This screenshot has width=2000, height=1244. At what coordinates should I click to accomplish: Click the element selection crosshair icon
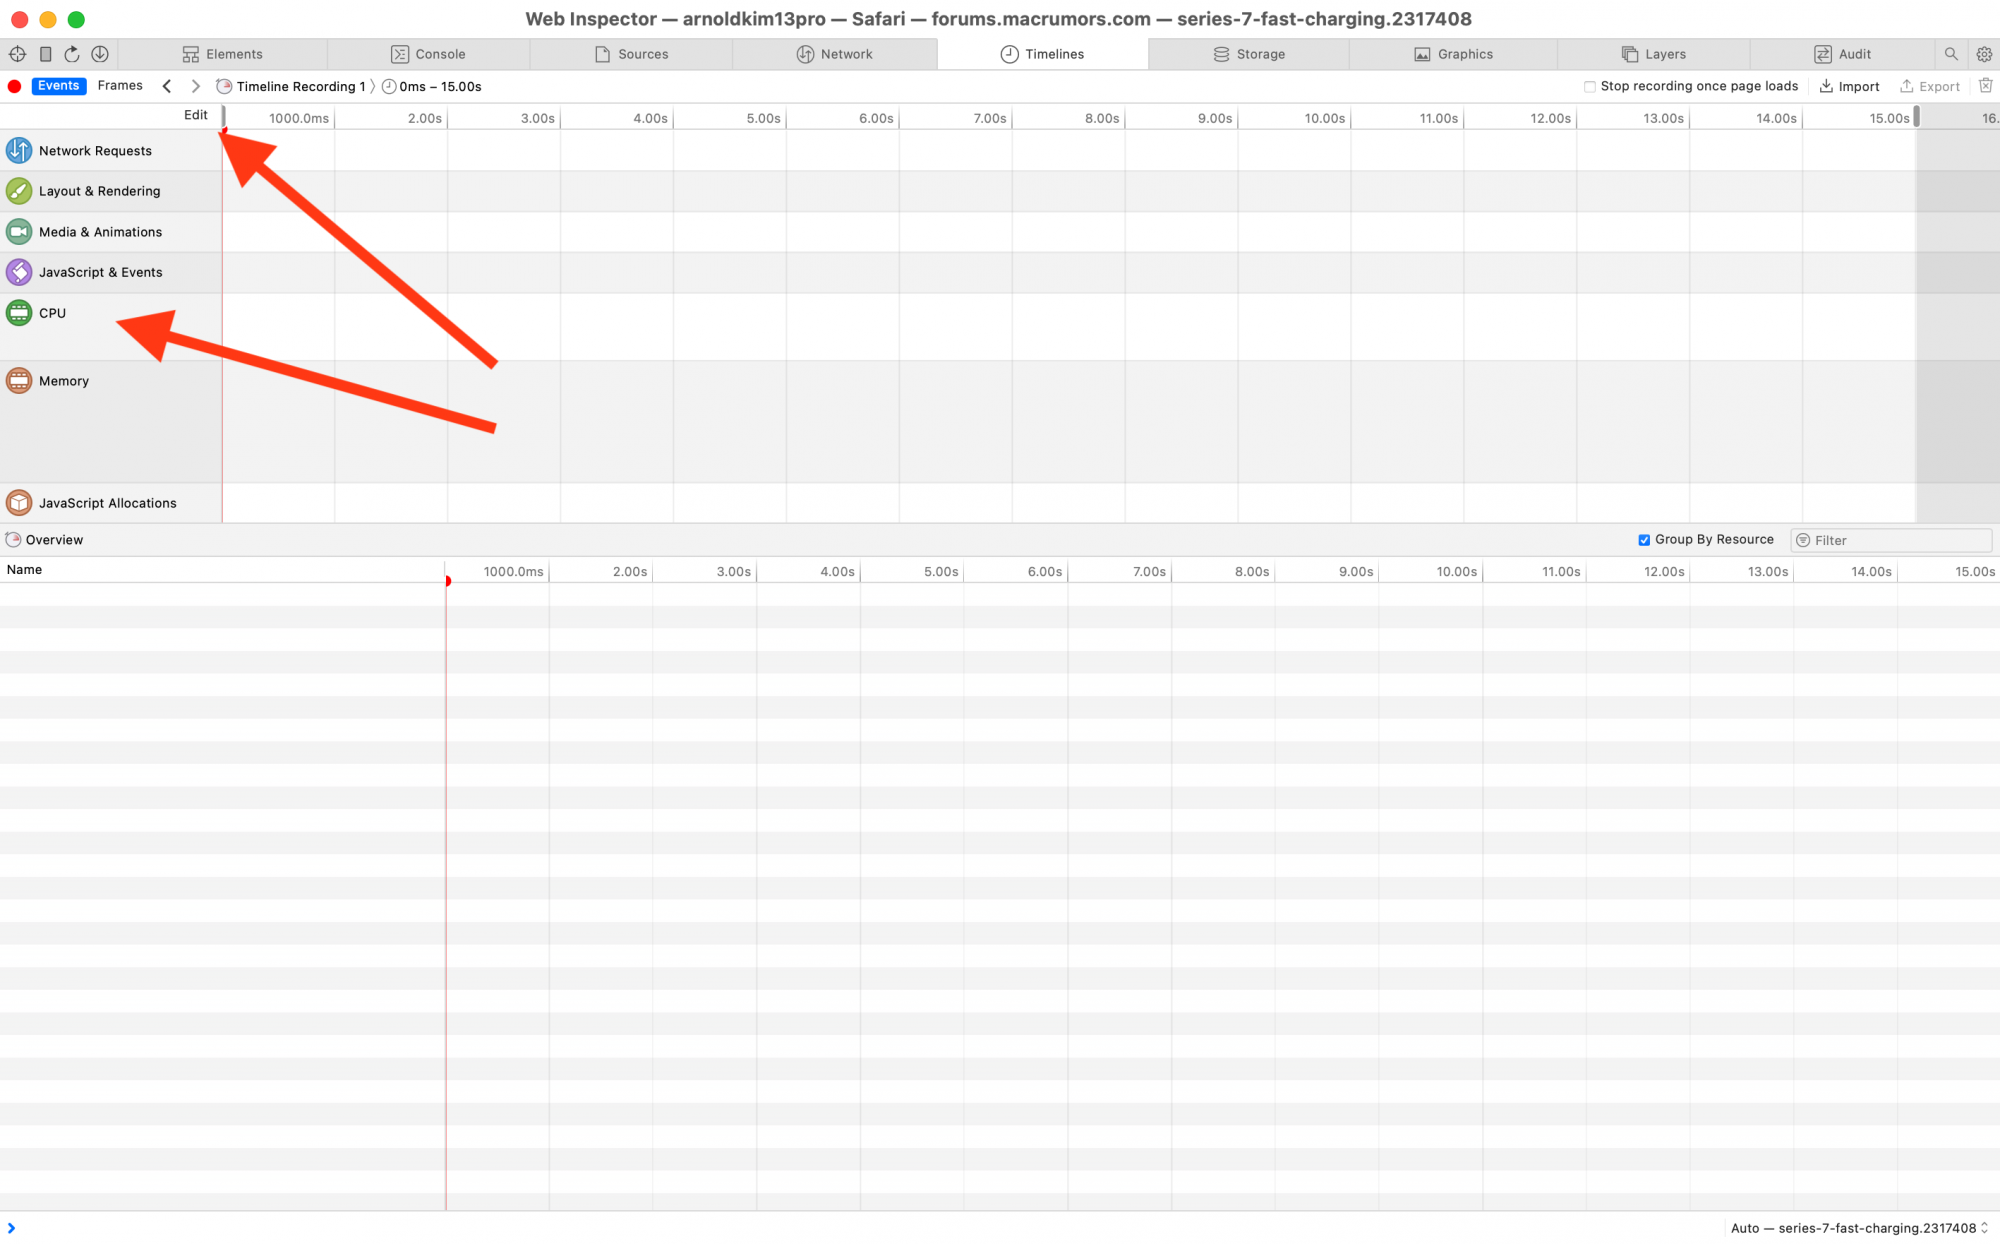(17, 54)
